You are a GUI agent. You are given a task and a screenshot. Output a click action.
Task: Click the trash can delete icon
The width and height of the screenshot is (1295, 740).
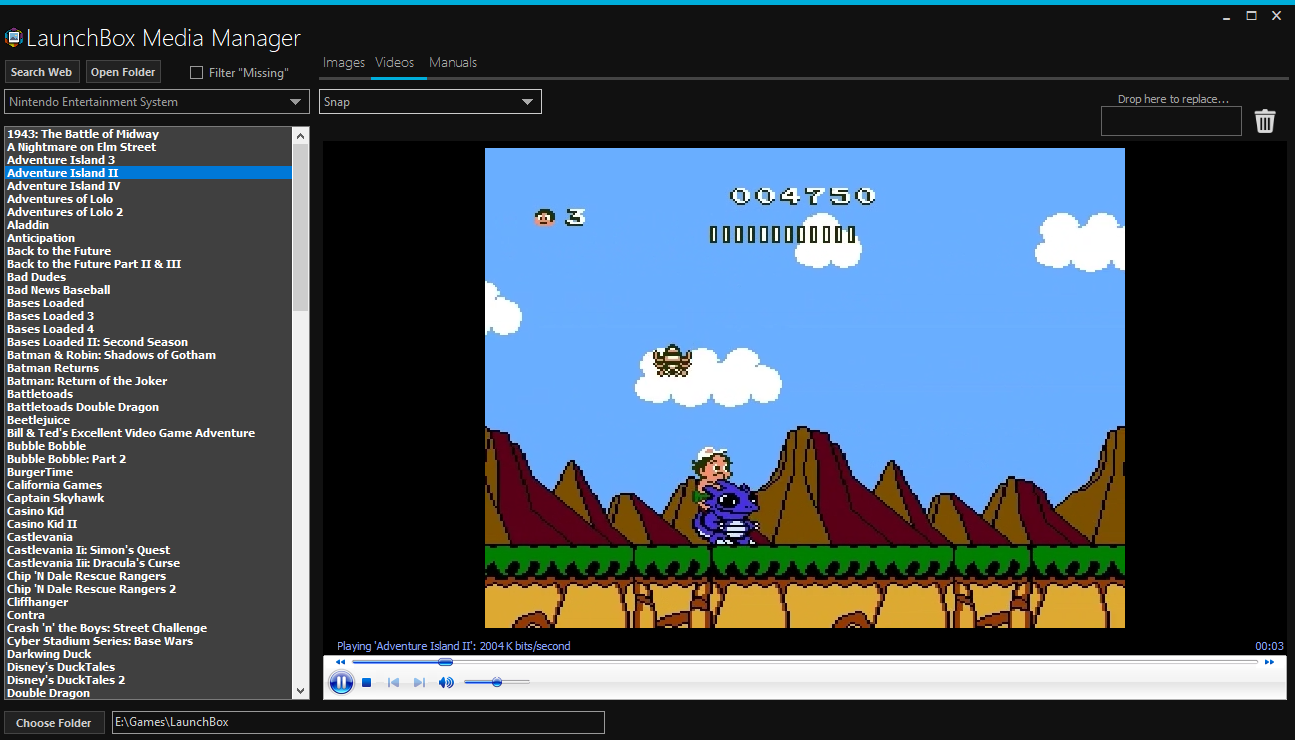click(x=1265, y=121)
